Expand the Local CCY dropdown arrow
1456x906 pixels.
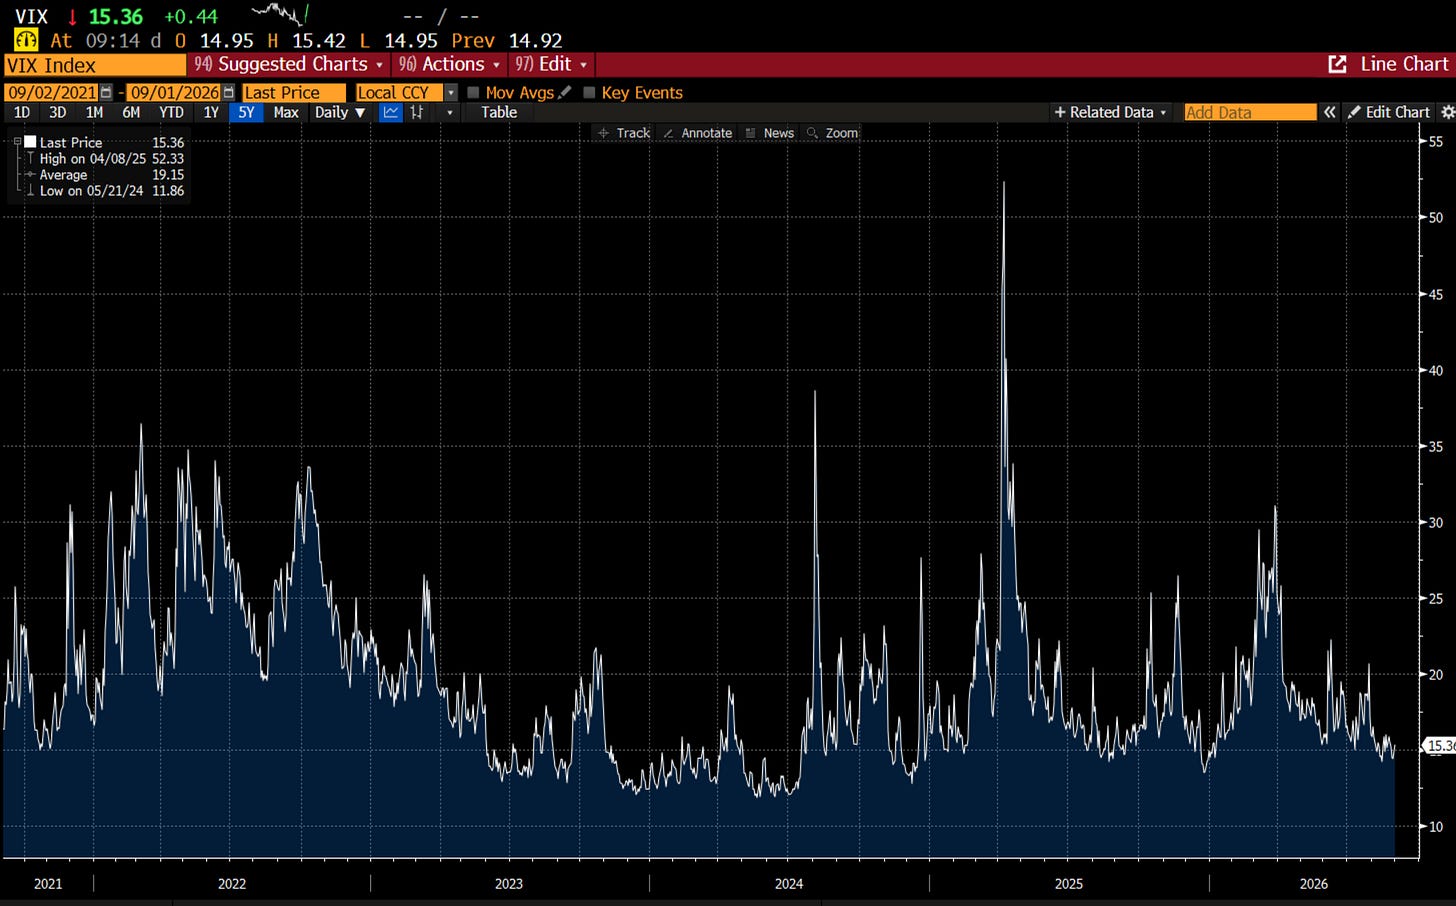(451, 92)
